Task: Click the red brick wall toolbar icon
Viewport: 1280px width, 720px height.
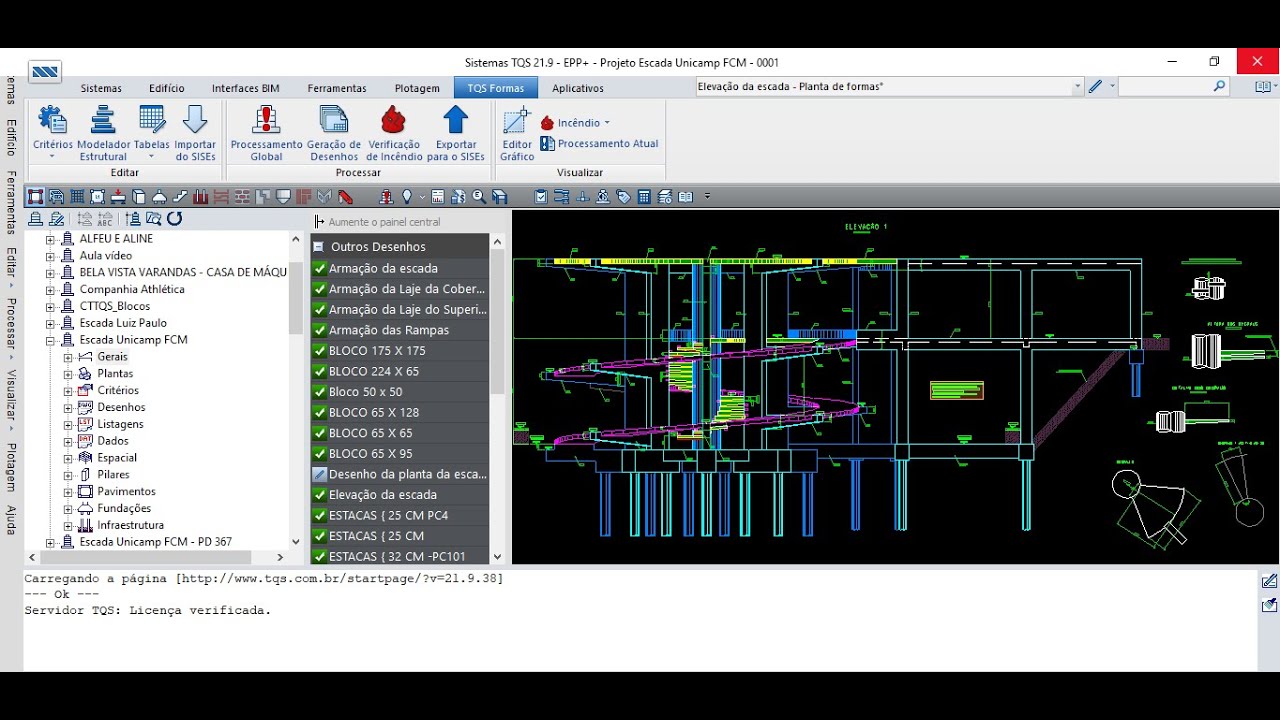Action: tap(243, 196)
